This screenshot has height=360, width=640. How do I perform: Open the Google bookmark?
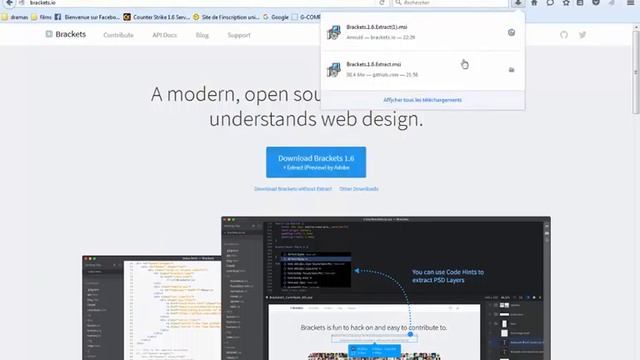[276, 17]
